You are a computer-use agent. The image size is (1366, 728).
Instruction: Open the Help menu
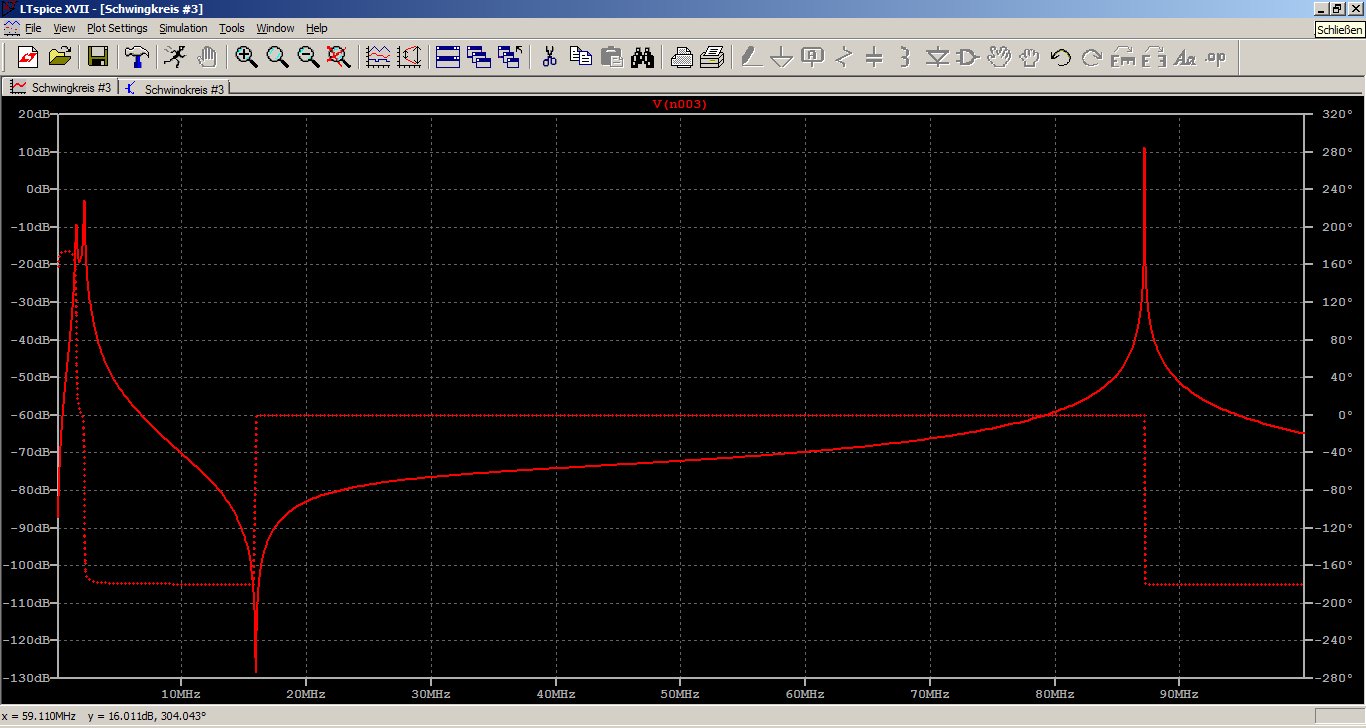pyautogui.click(x=317, y=28)
